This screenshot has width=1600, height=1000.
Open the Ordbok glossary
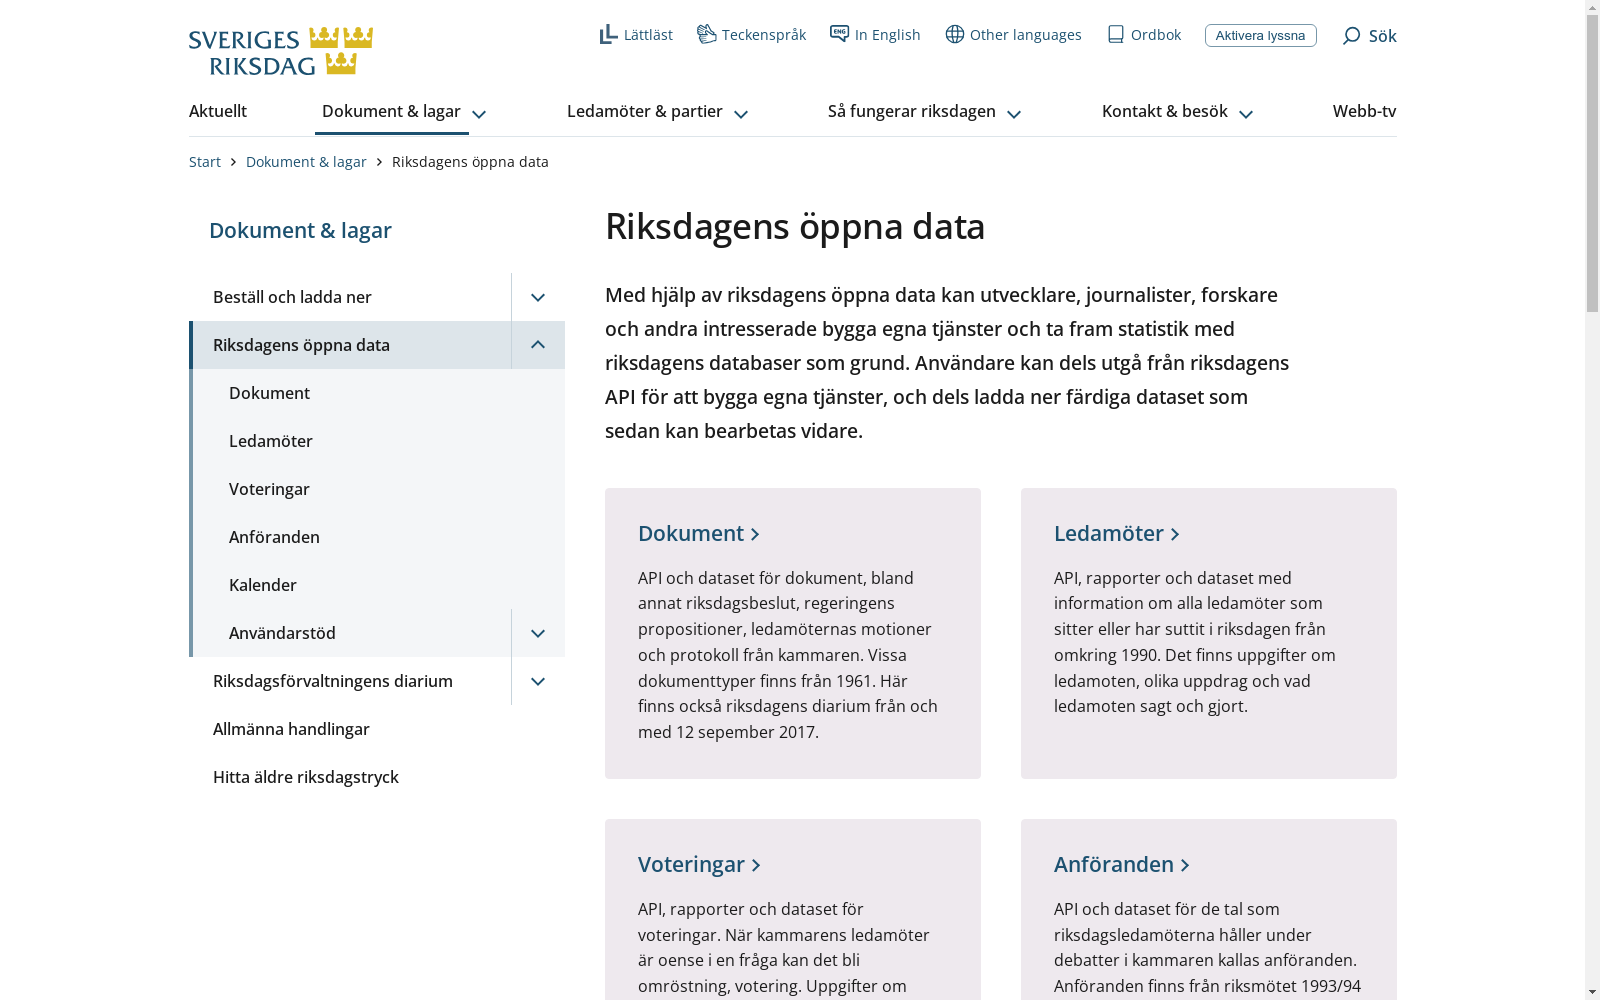click(x=1144, y=35)
